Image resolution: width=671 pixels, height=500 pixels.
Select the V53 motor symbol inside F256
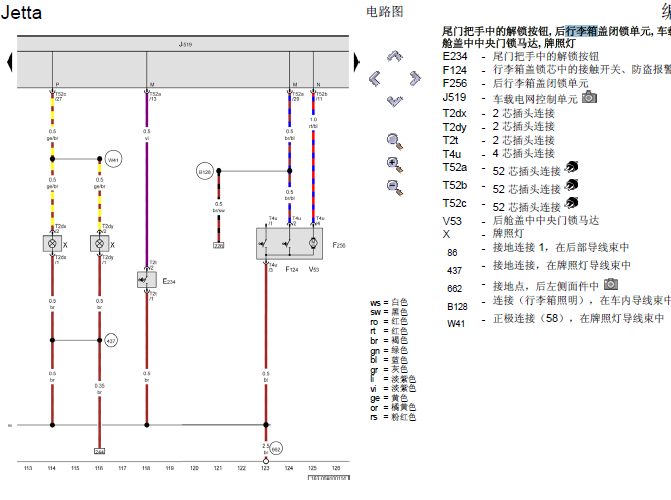pos(313,243)
